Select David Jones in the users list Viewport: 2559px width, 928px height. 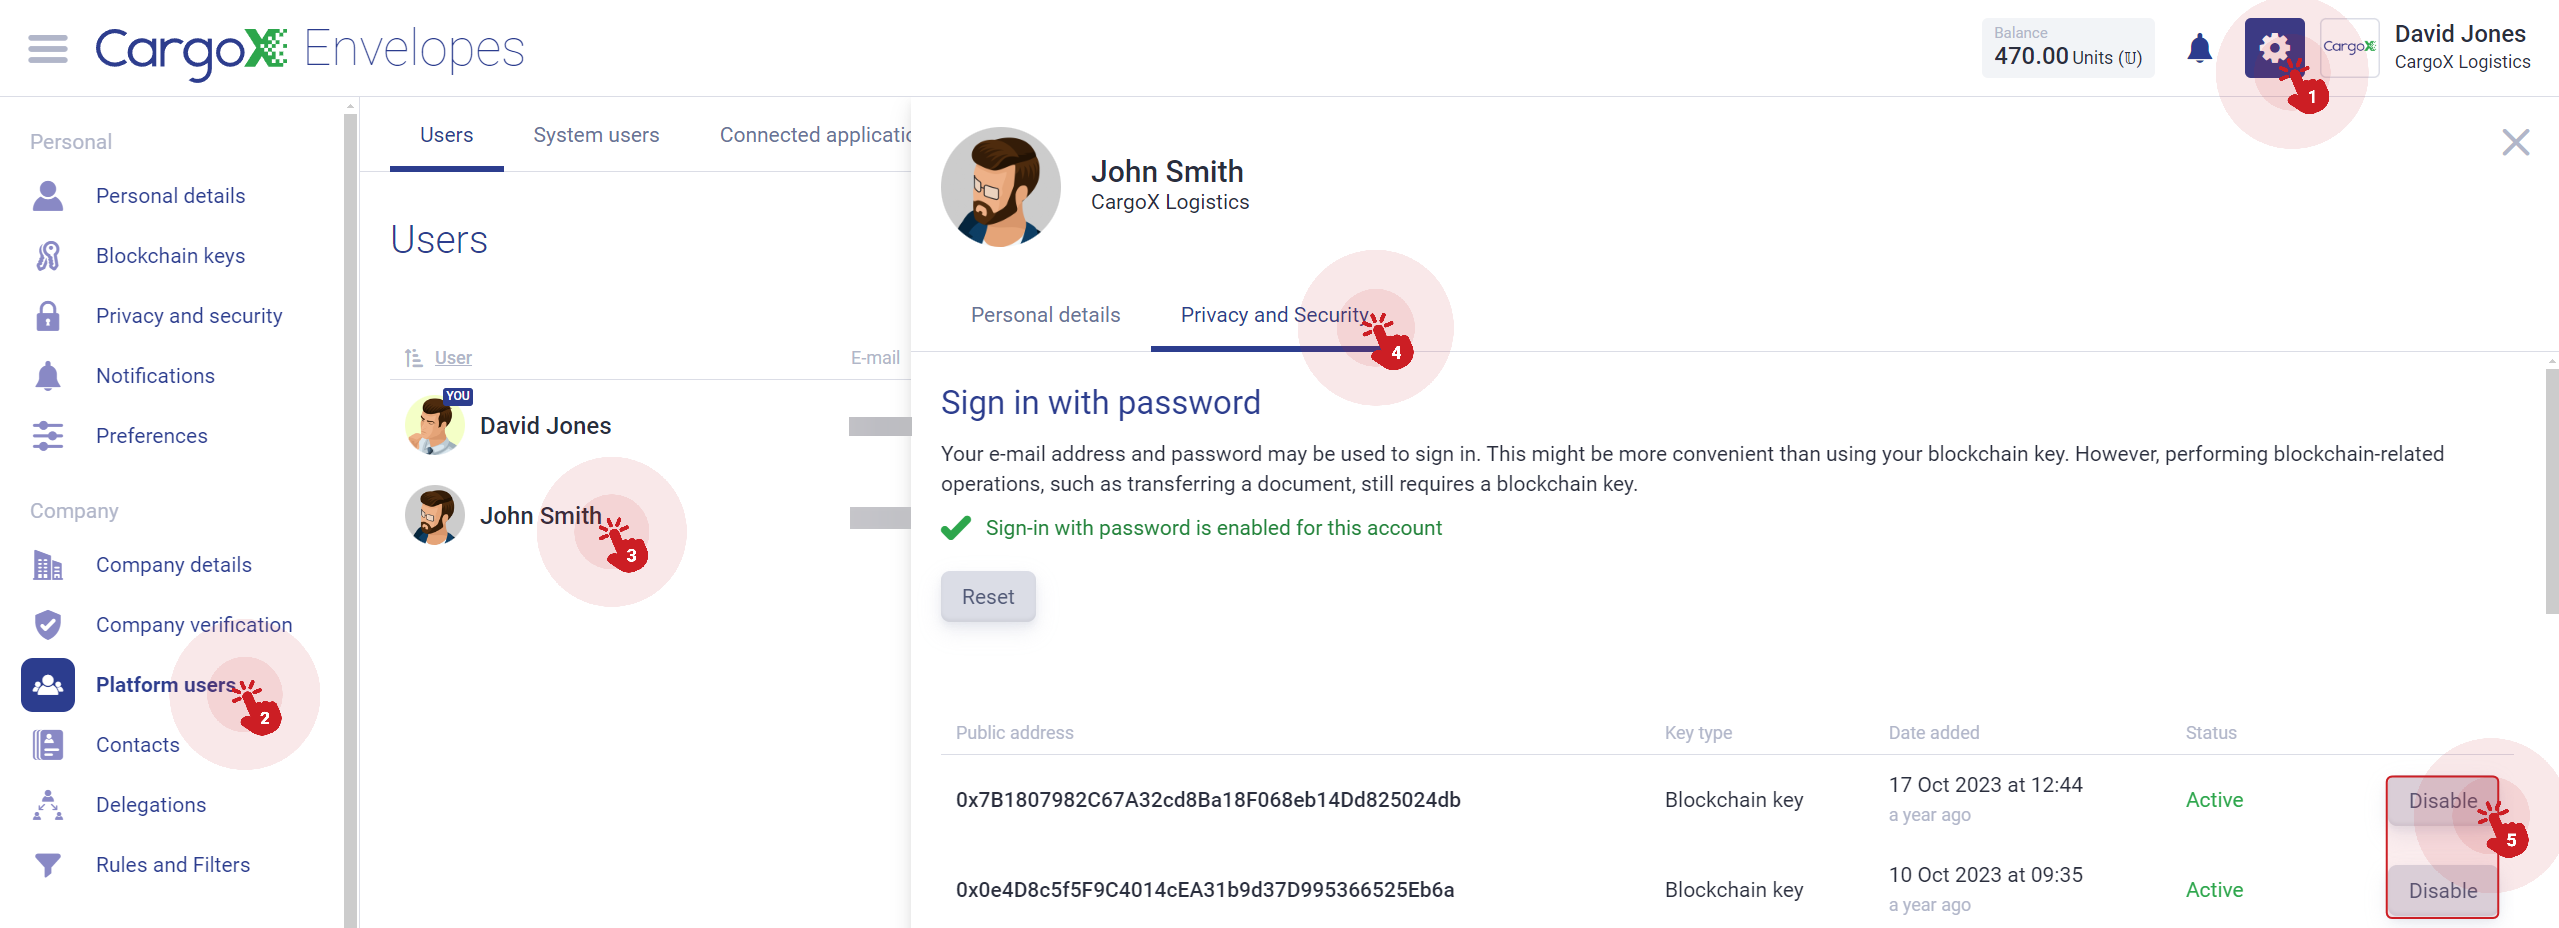coord(545,426)
